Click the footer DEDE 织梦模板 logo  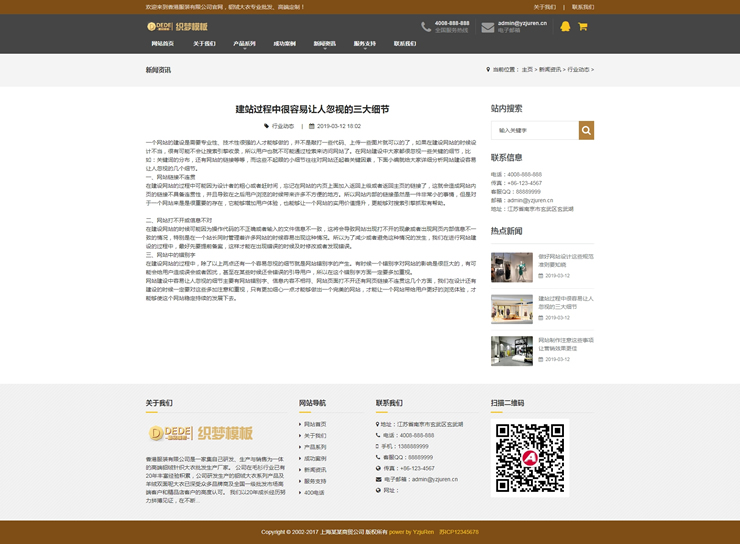(200, 432)
